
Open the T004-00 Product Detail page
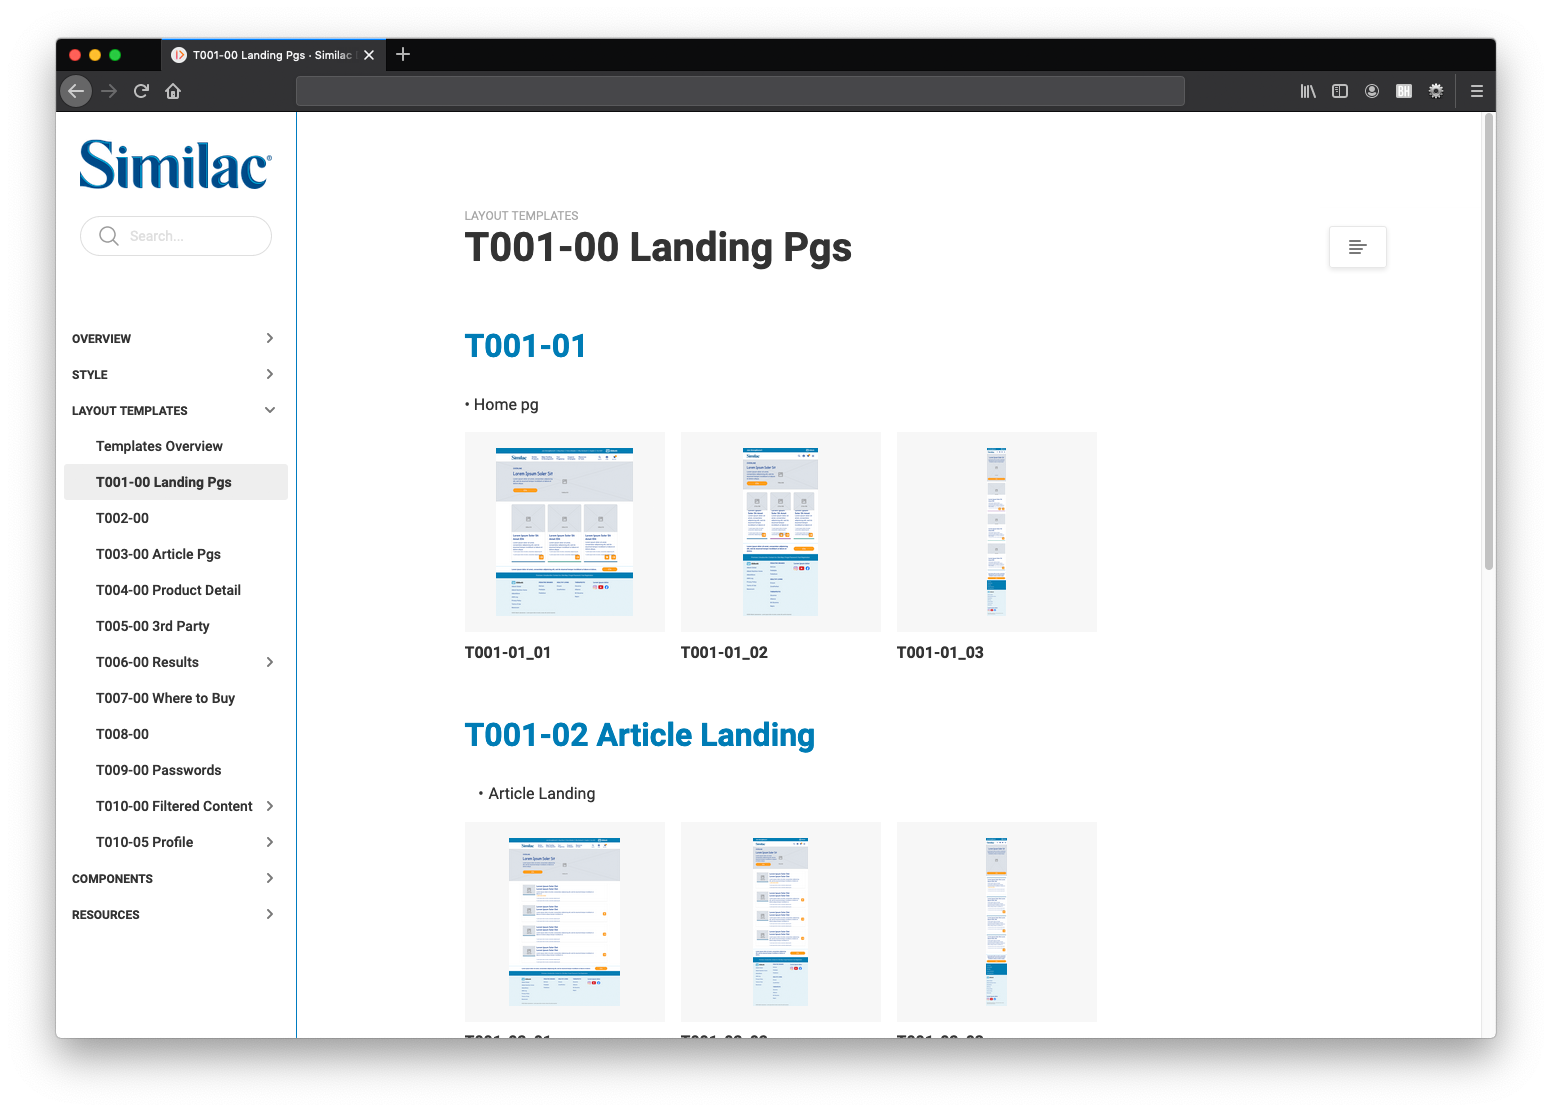[168, 590]
